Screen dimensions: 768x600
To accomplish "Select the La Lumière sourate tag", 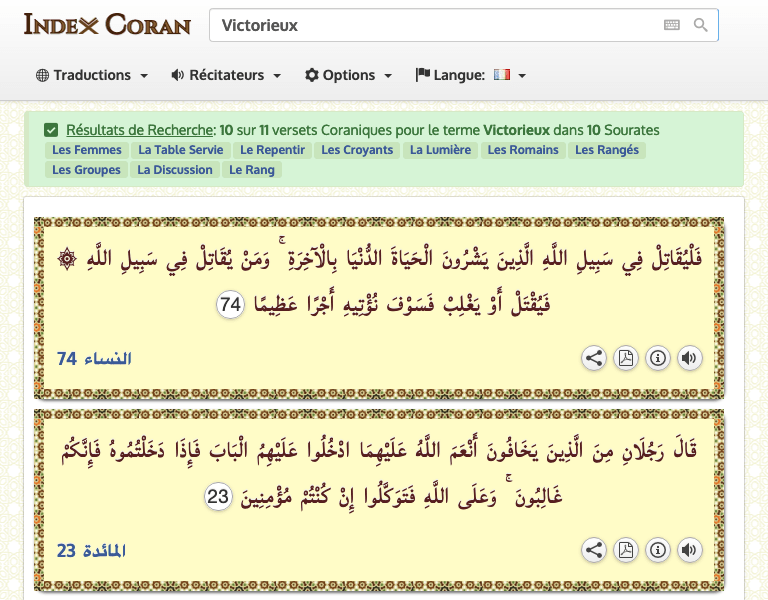I will (439, 150).
